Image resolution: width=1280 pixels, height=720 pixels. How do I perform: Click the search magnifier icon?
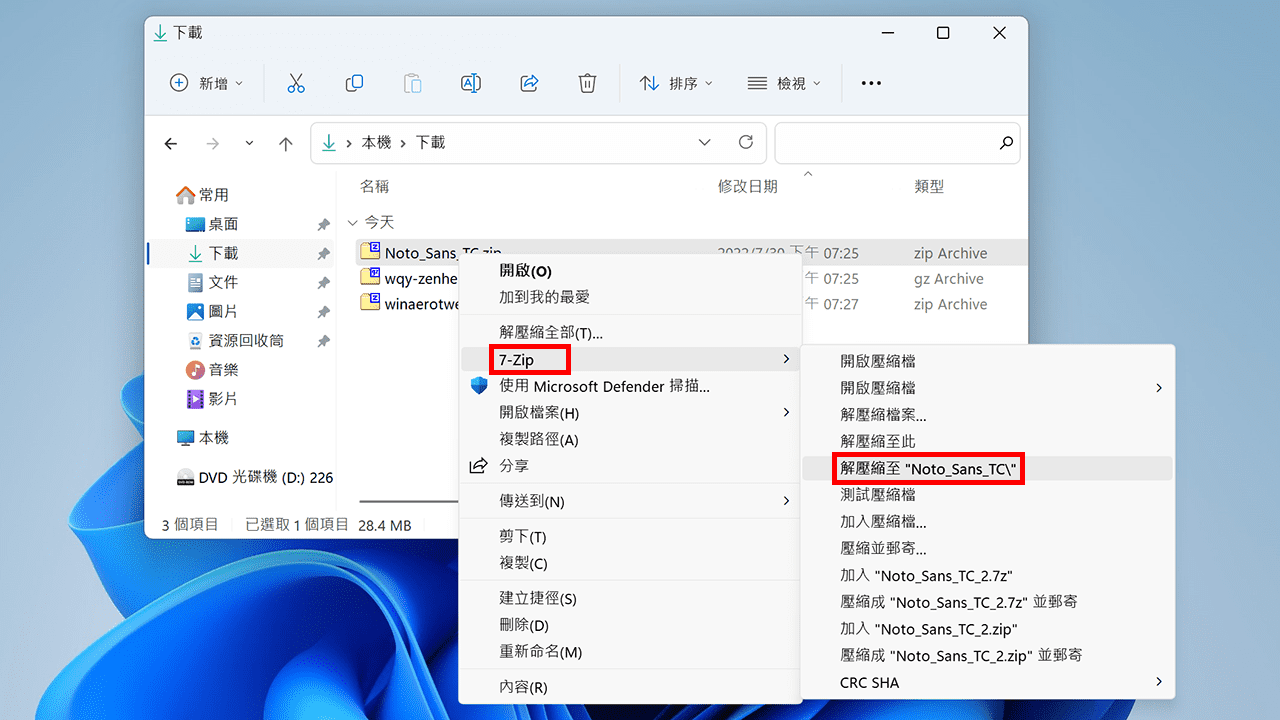1006,143
